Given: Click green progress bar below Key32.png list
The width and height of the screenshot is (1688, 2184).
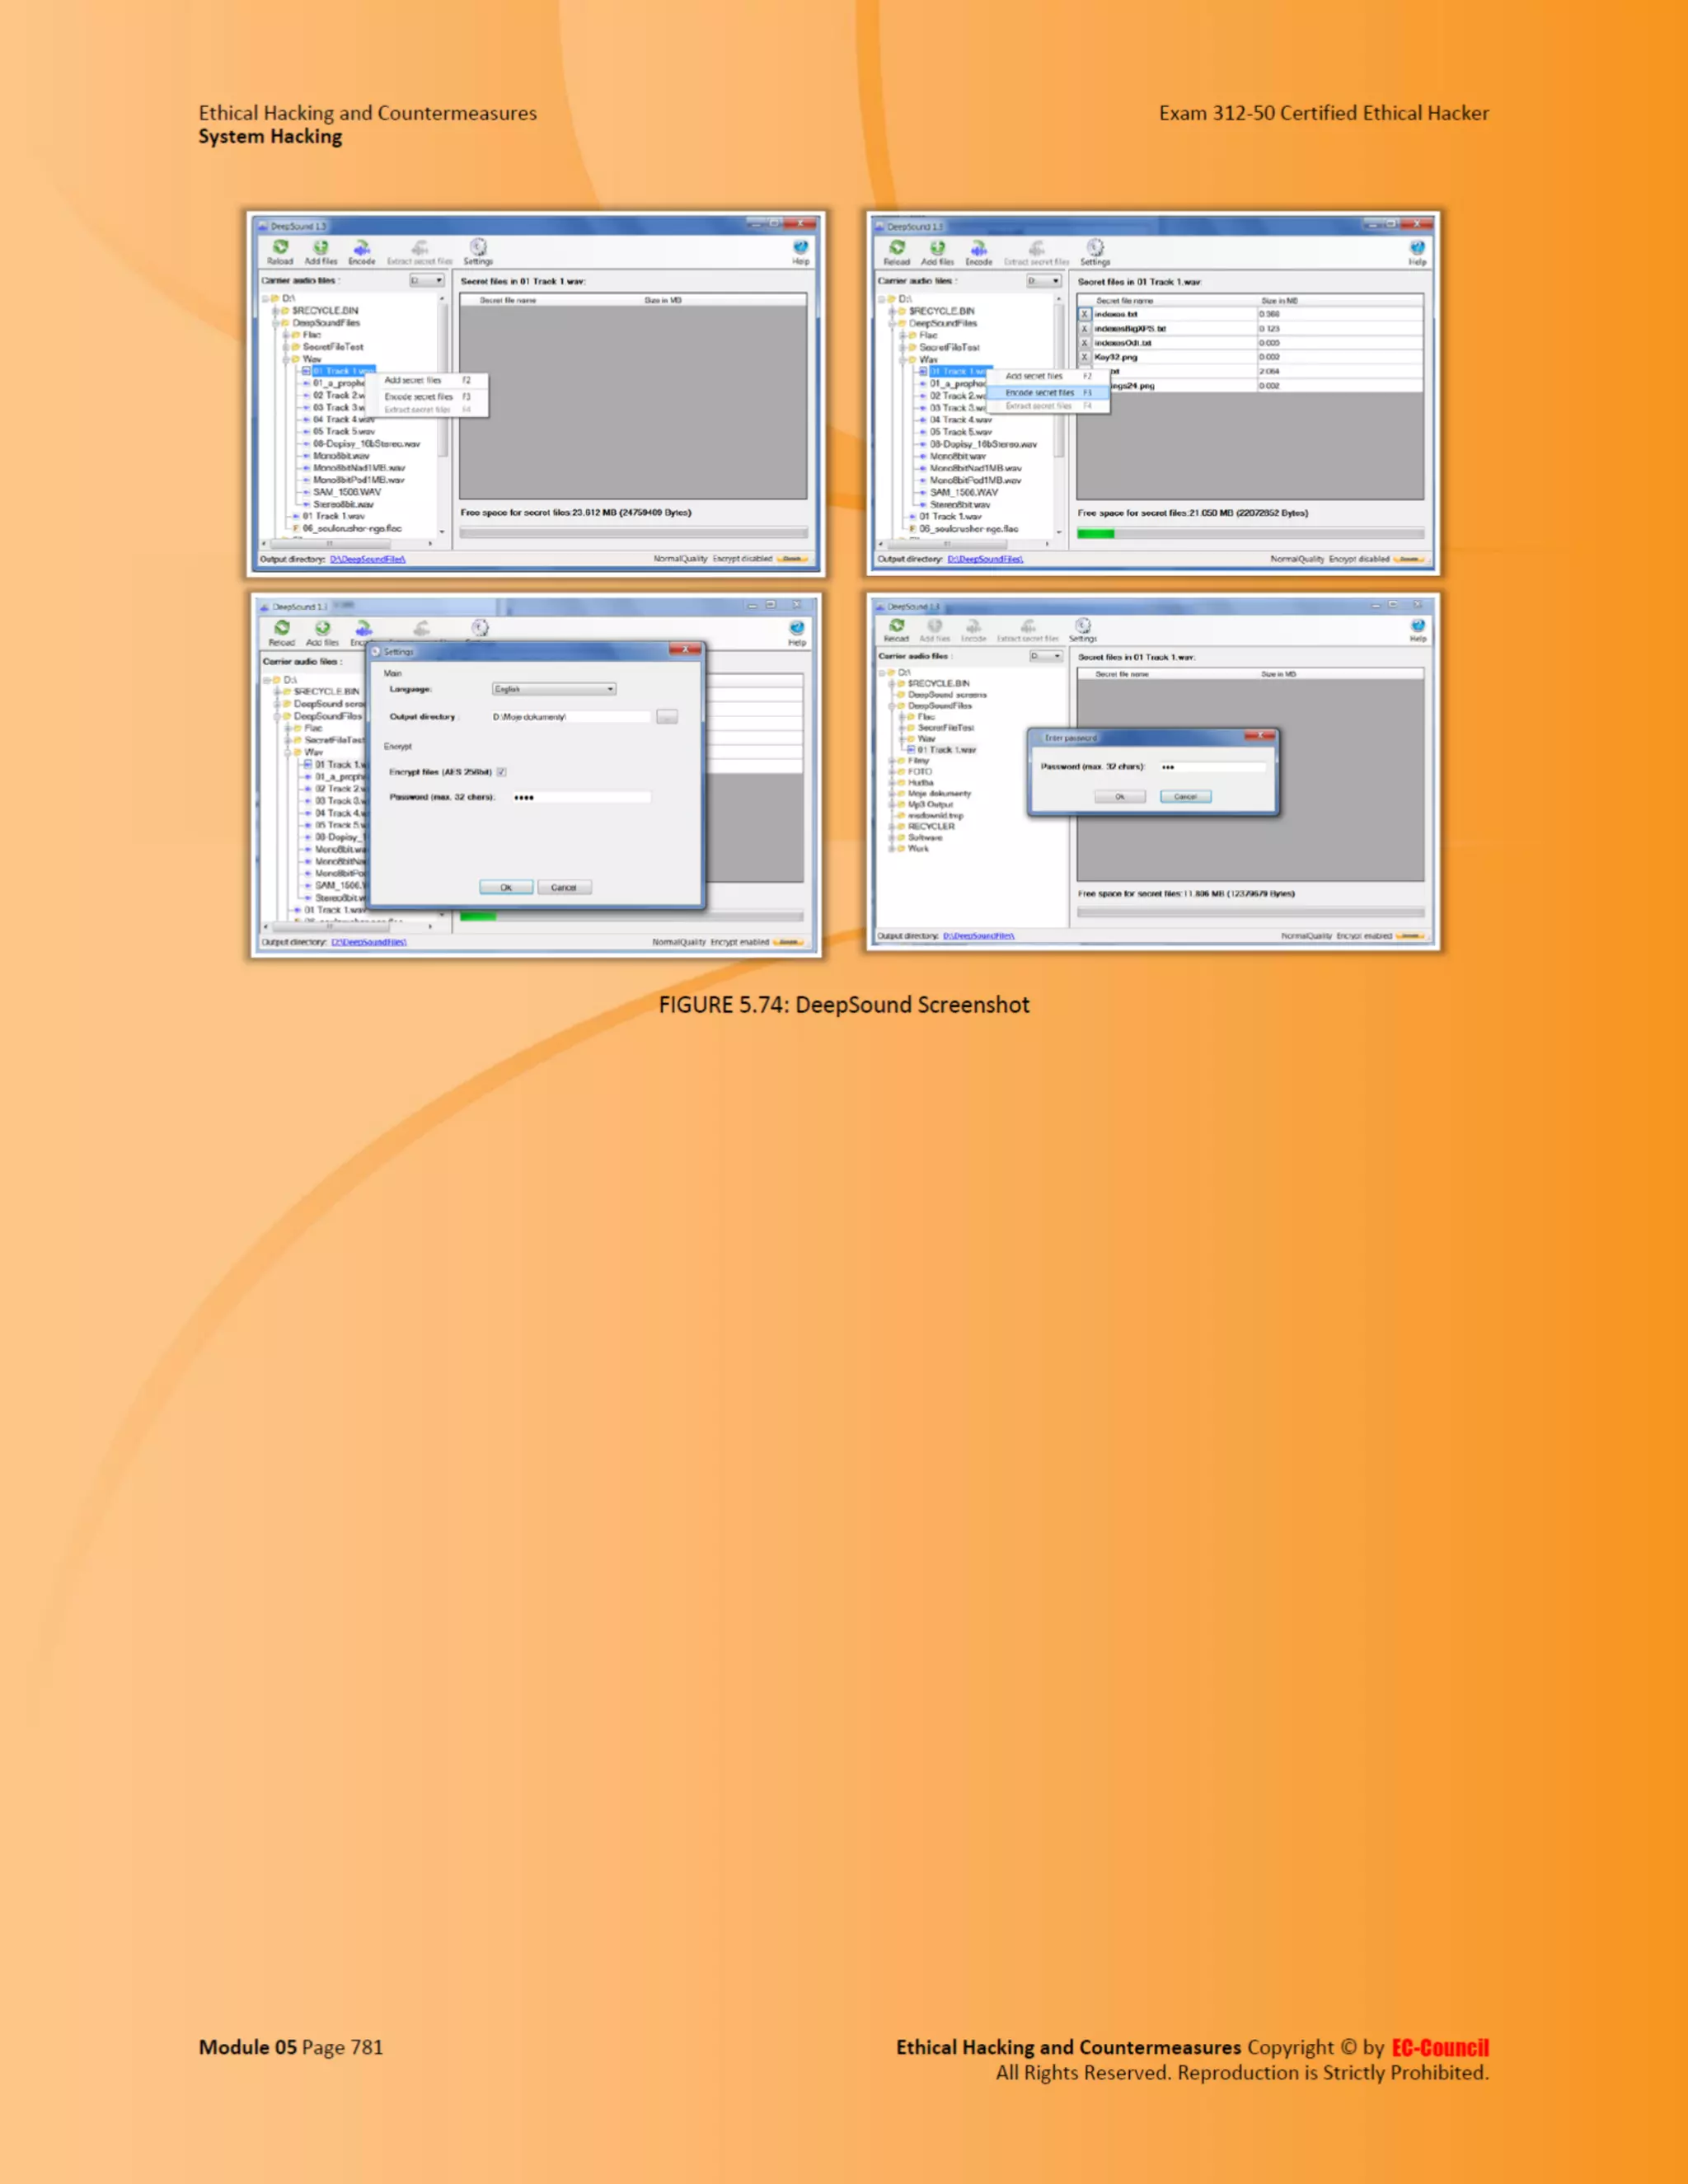Looking at the screenshot, I should (x=1095, y=533).
